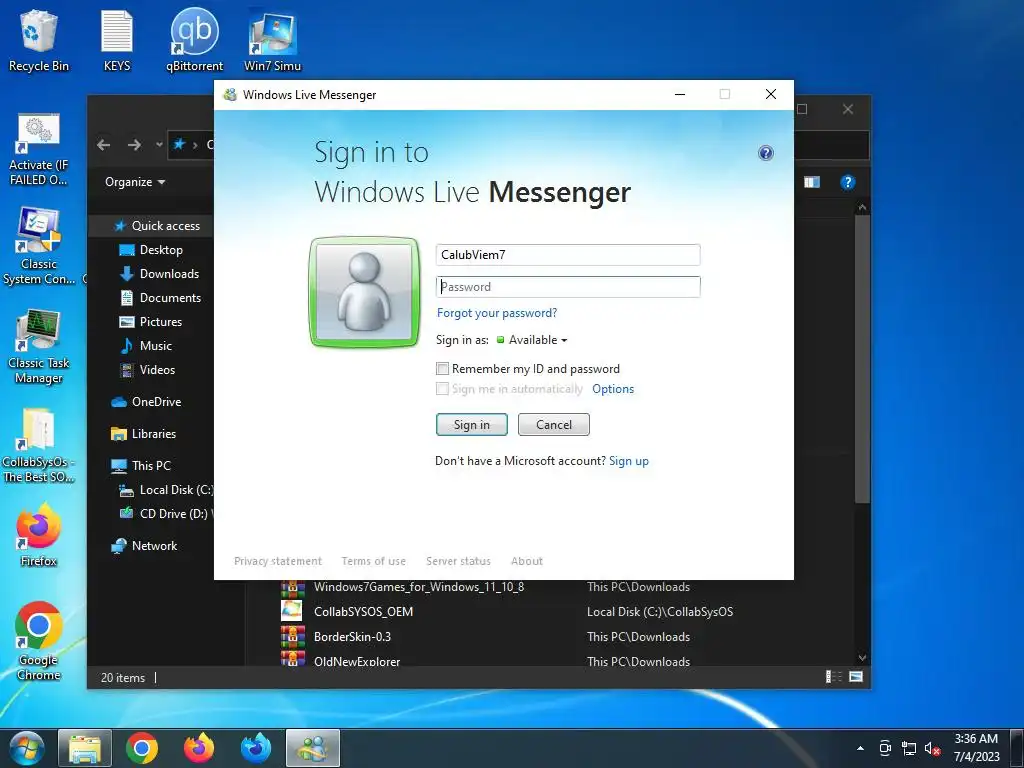Select Libraries in Explorer sidebar
Screen dimensions: 1024x768
point(144,434)
